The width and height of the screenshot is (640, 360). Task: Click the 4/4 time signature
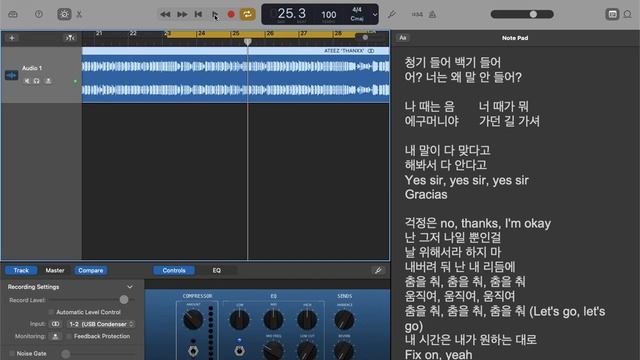point(357,9)
